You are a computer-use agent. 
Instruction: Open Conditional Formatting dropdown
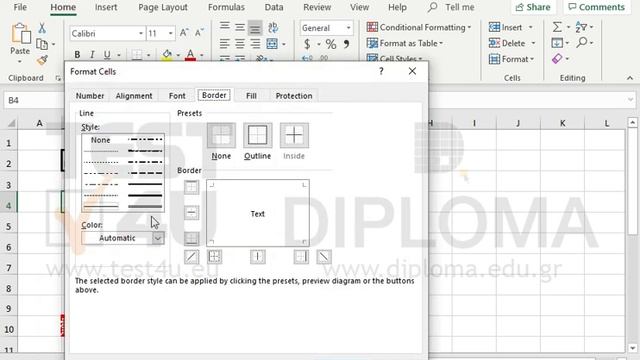coord(419,27)
